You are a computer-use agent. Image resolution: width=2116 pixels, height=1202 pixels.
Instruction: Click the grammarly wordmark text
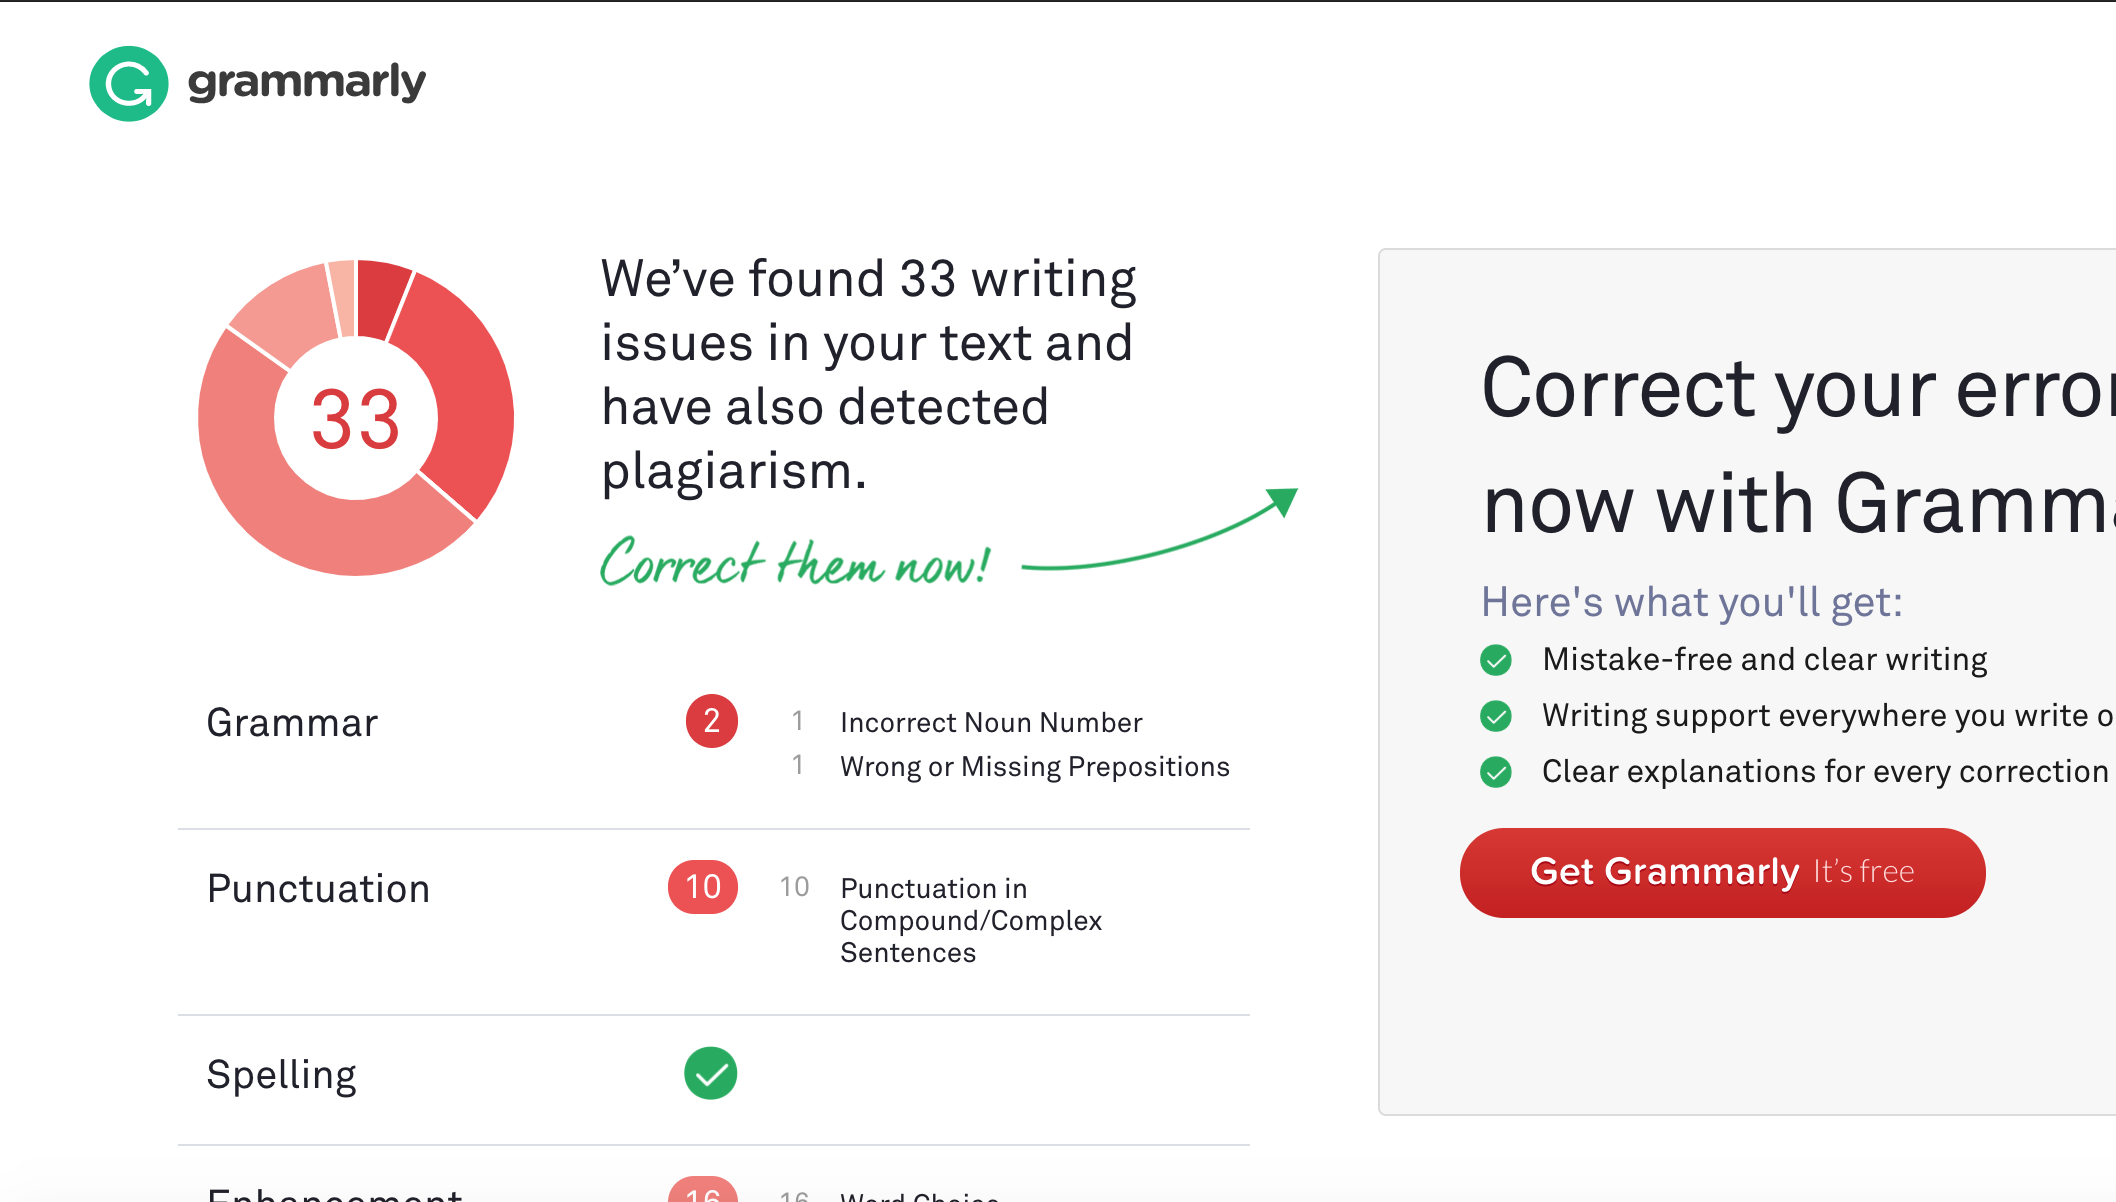pyautogui.click(x=306, y=83)
